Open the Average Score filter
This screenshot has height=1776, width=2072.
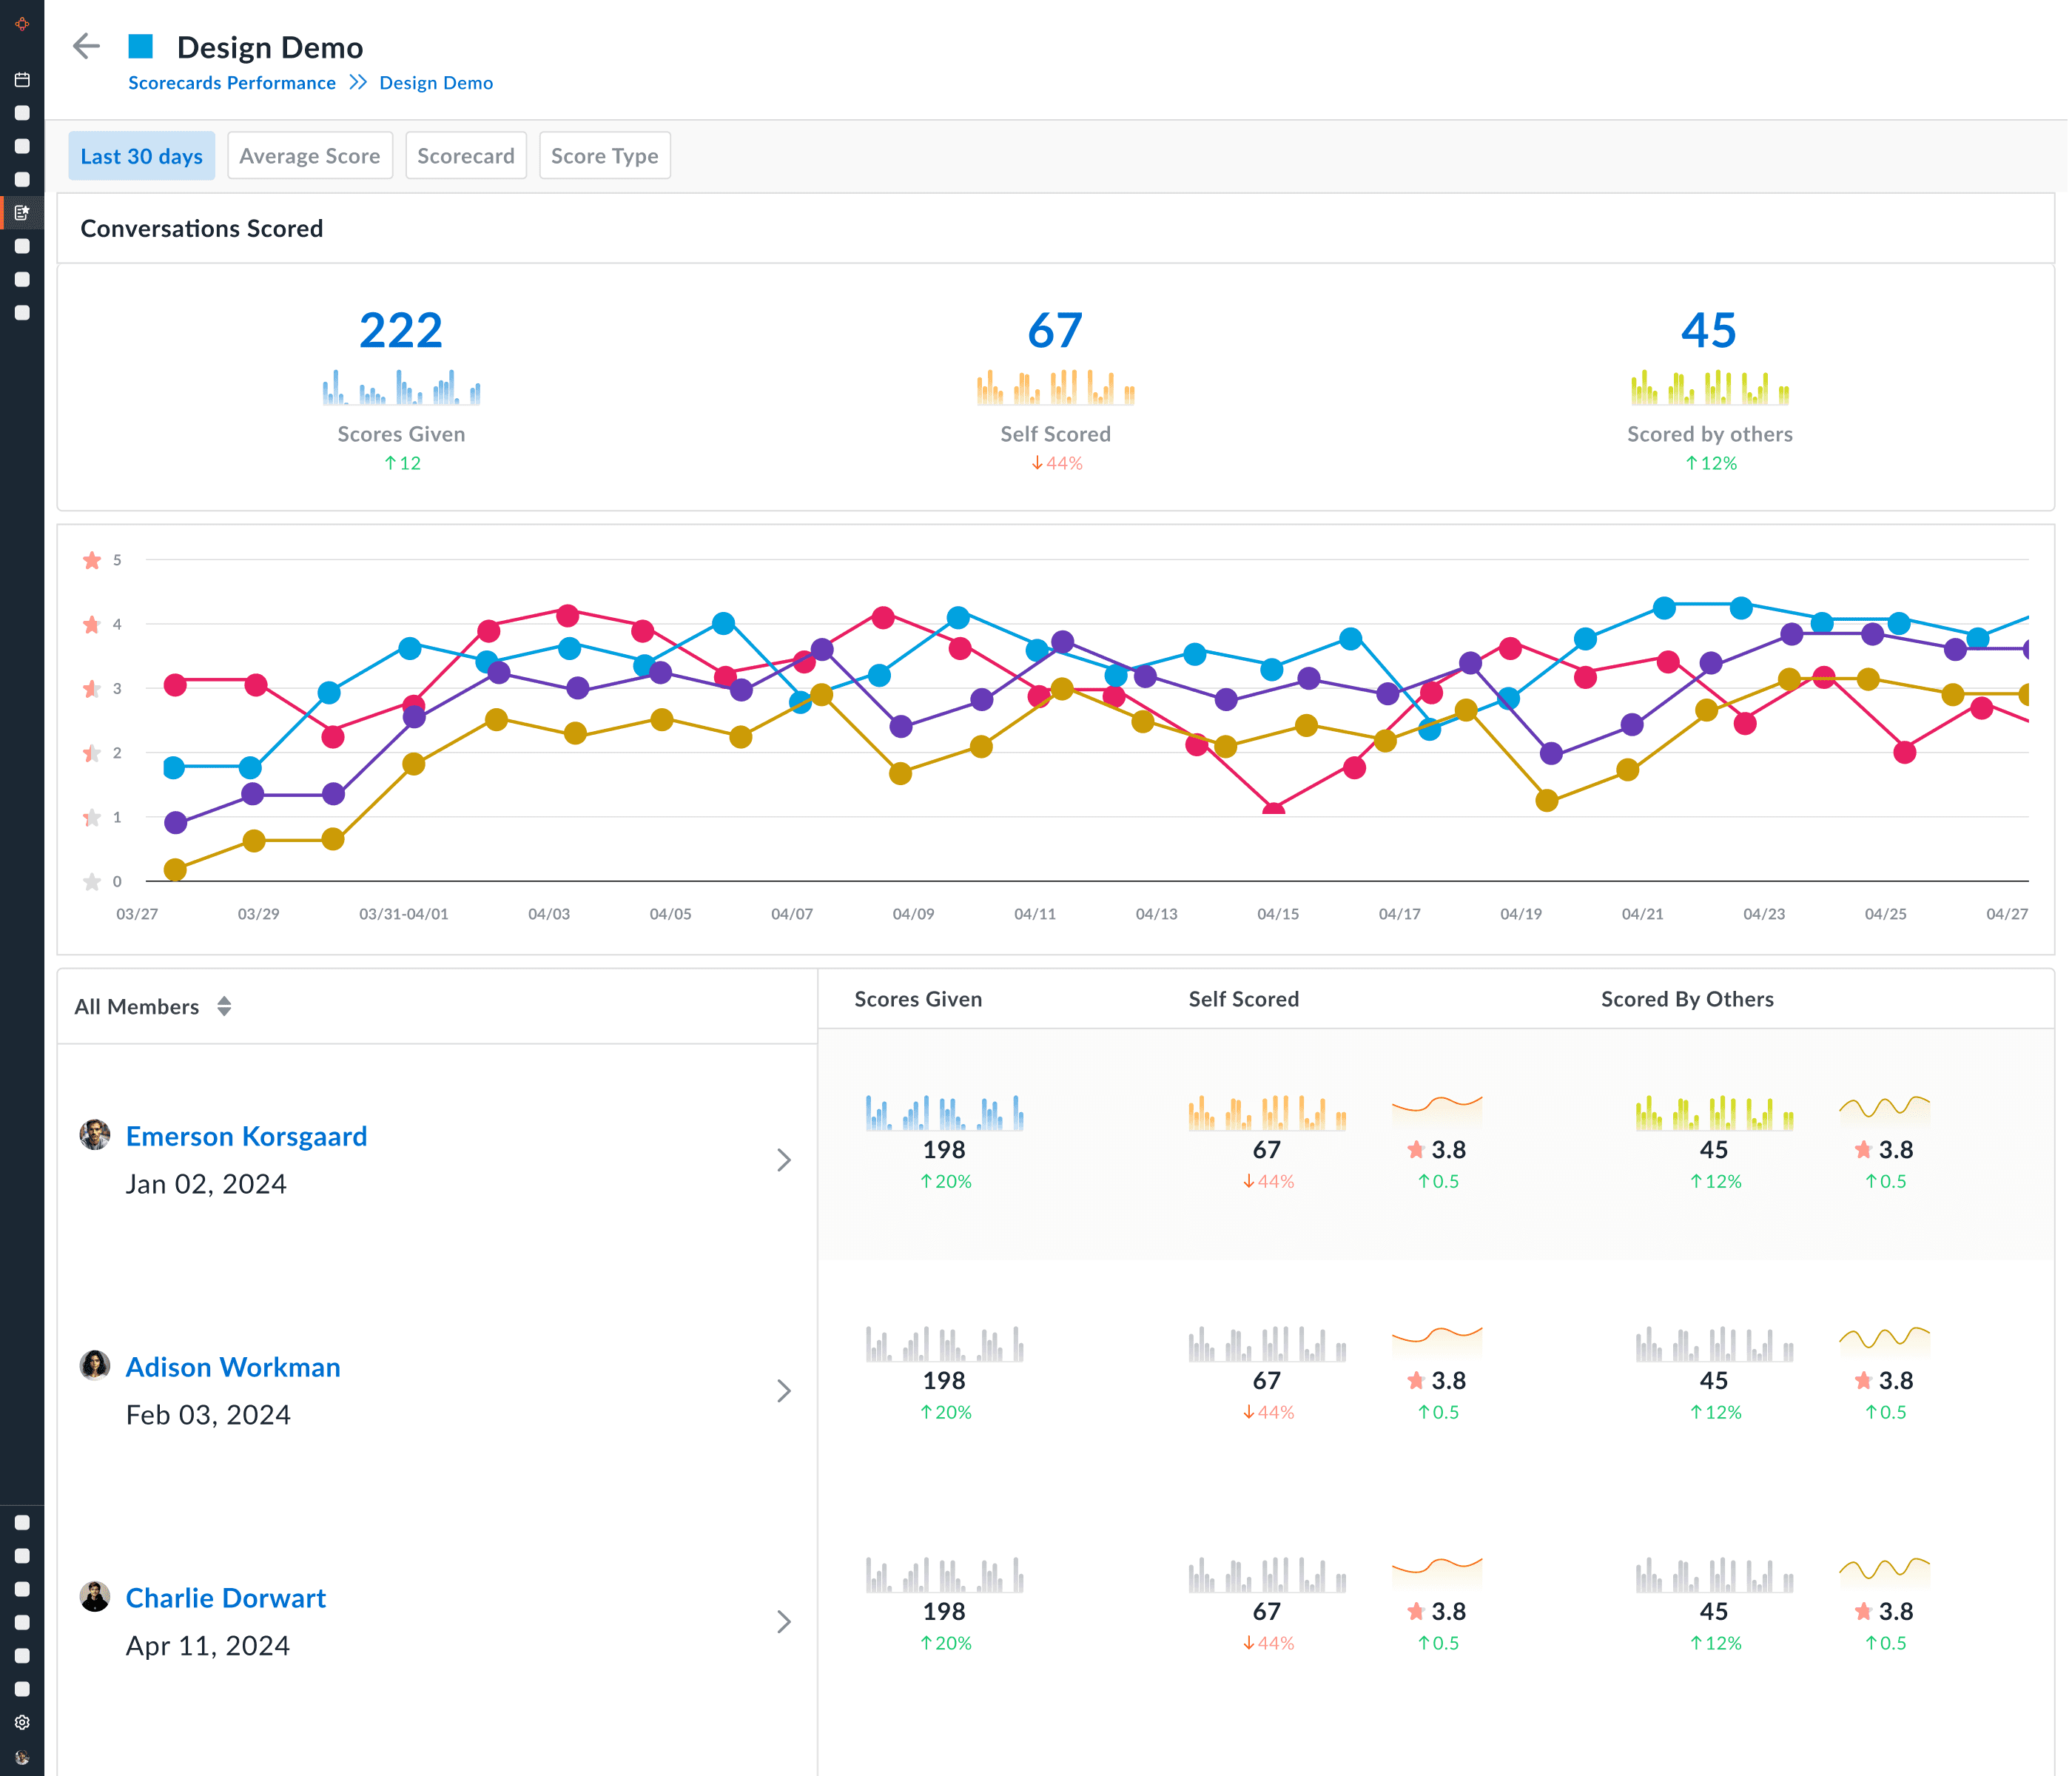click(x=309, y=156)
